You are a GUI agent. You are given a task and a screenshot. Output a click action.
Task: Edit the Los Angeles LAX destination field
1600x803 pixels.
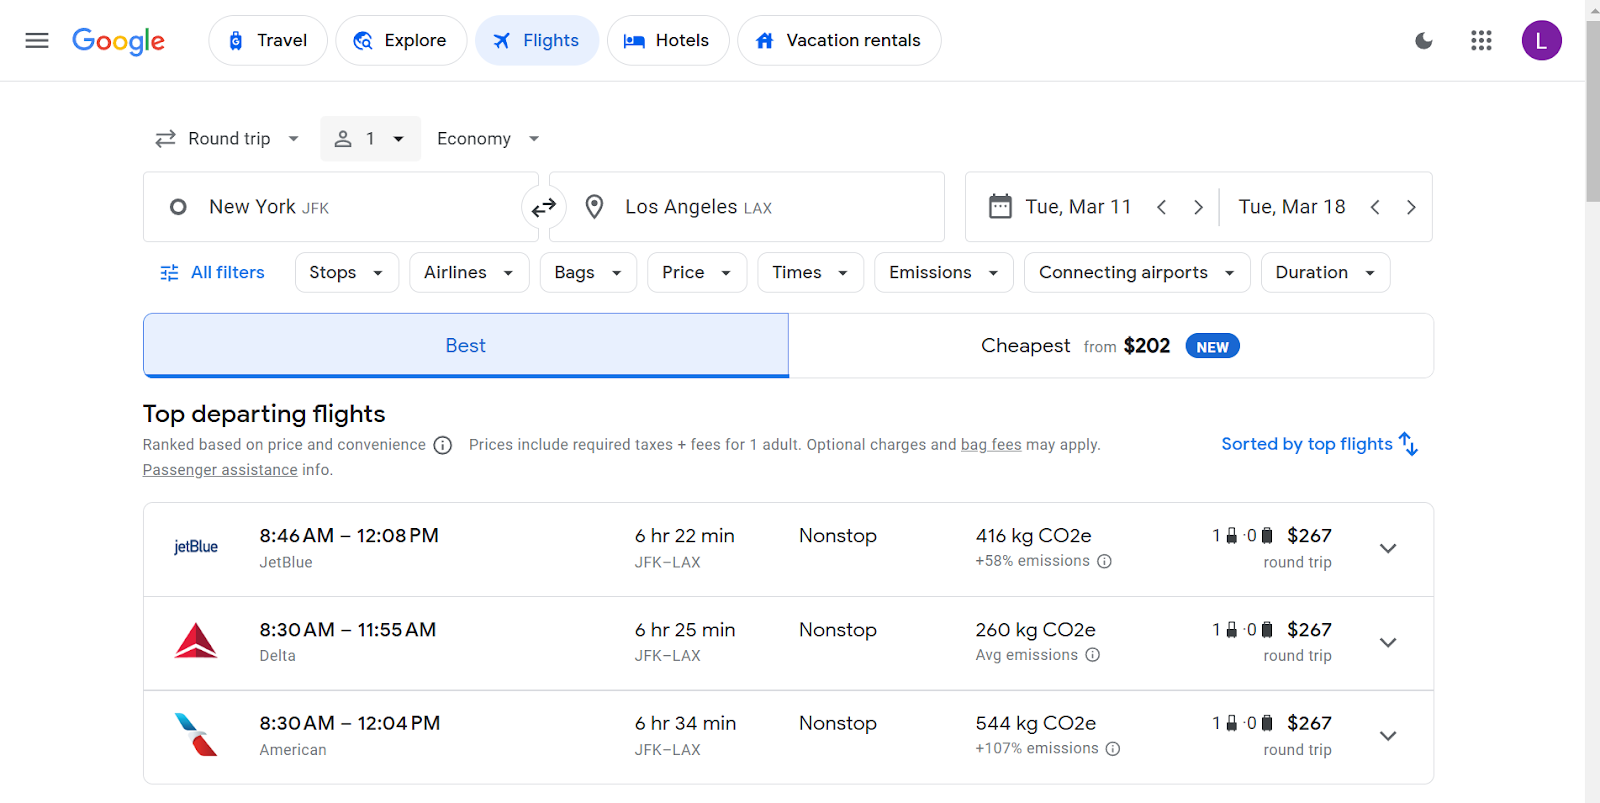[747, 207]
